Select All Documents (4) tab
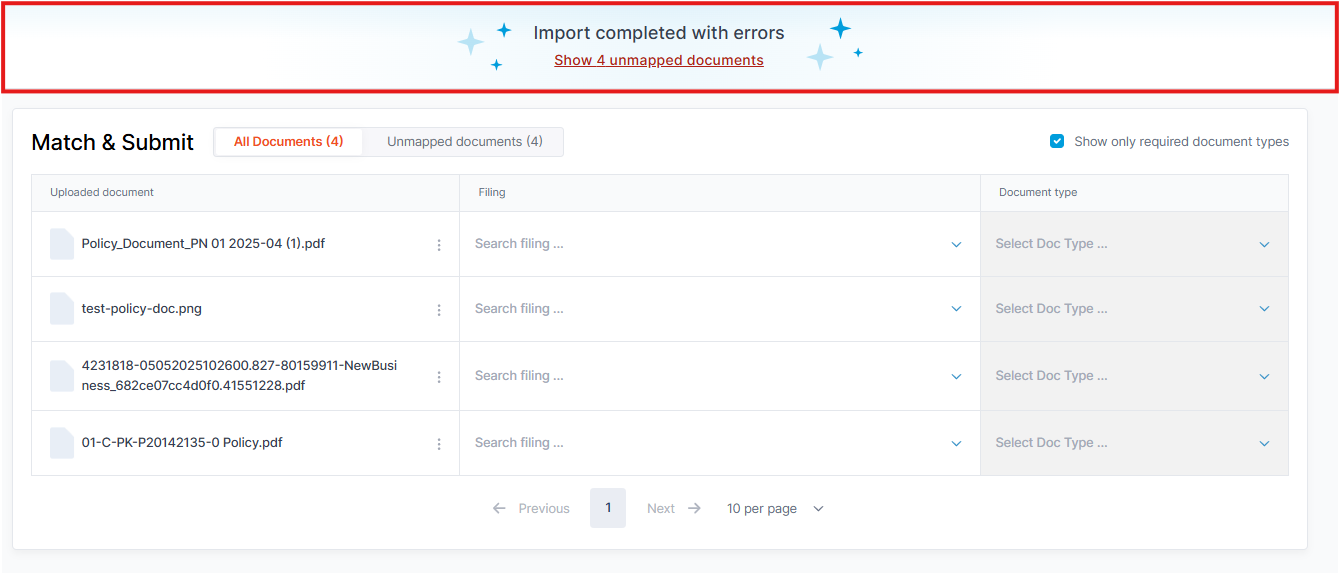The width and height of the screenshot is (1339, 573). pos(289,141)
